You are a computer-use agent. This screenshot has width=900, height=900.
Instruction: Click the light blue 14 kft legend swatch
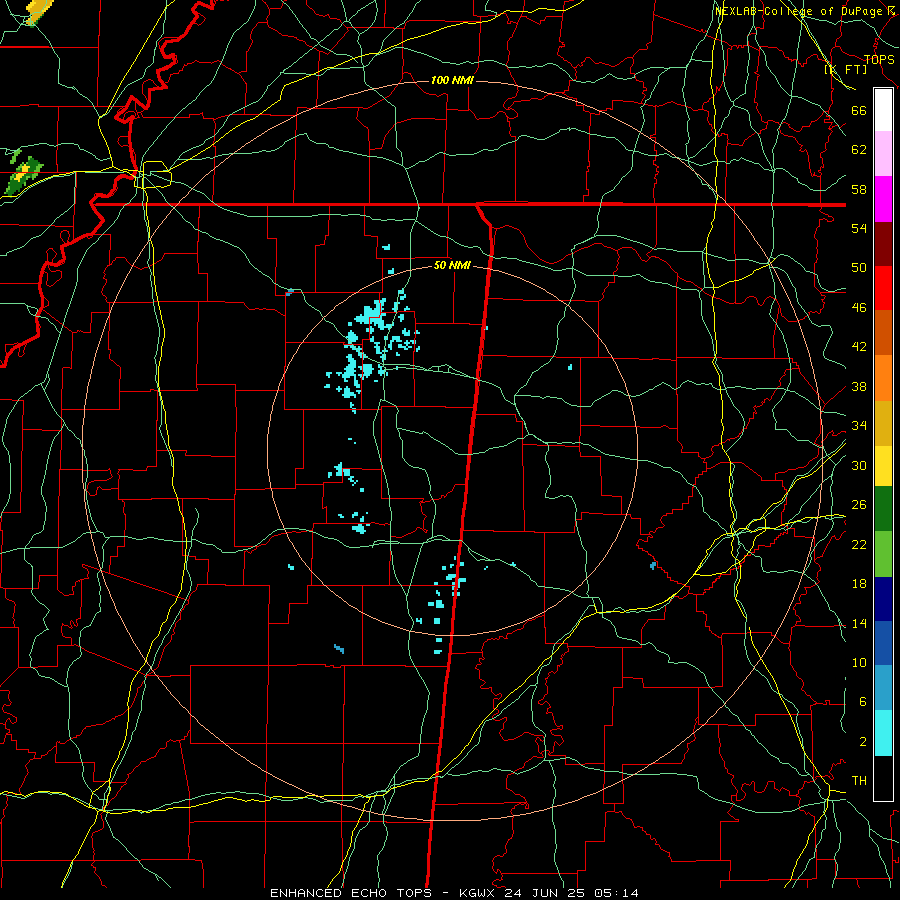click(883, 688)
